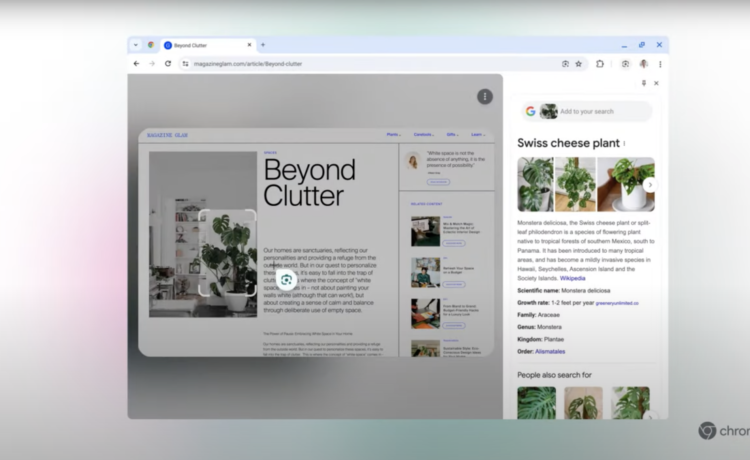This screenshot has height=460, width=750.
Task: Open the Sustainable Style article thumbnail
Action: [425, 348]
